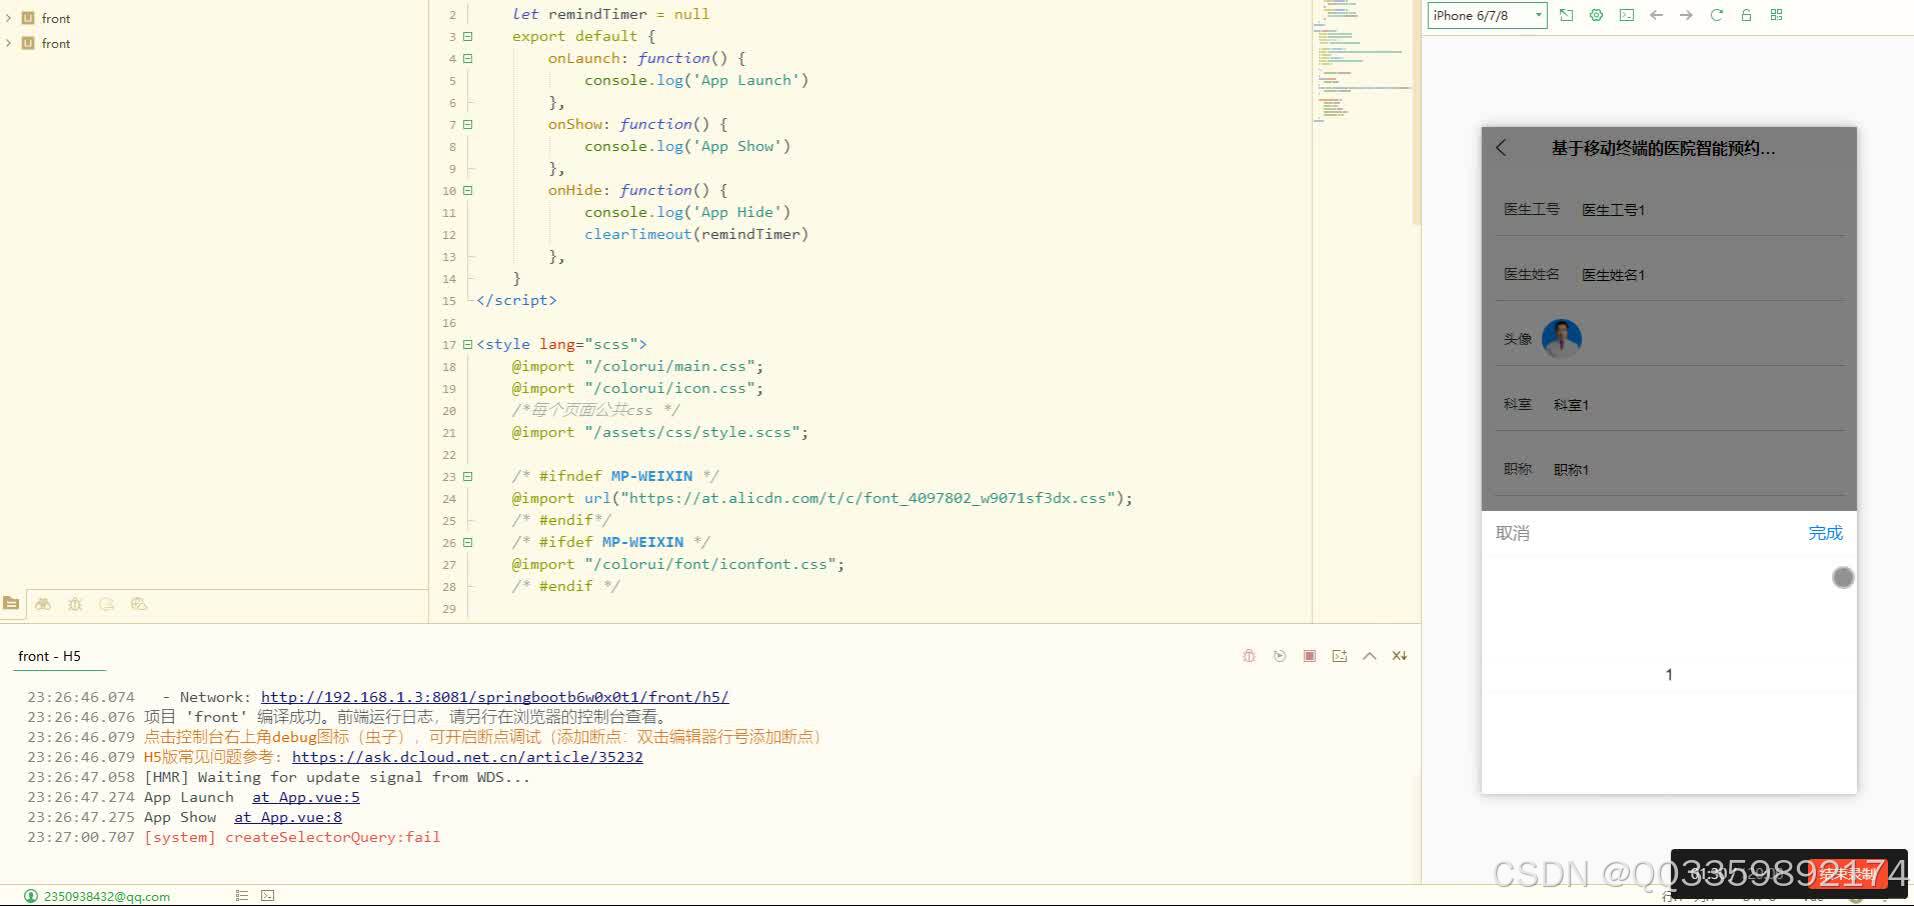Fold the onShow function at line 7
Viewport: 1914px width, 906px height.
(x=467, y=125)
